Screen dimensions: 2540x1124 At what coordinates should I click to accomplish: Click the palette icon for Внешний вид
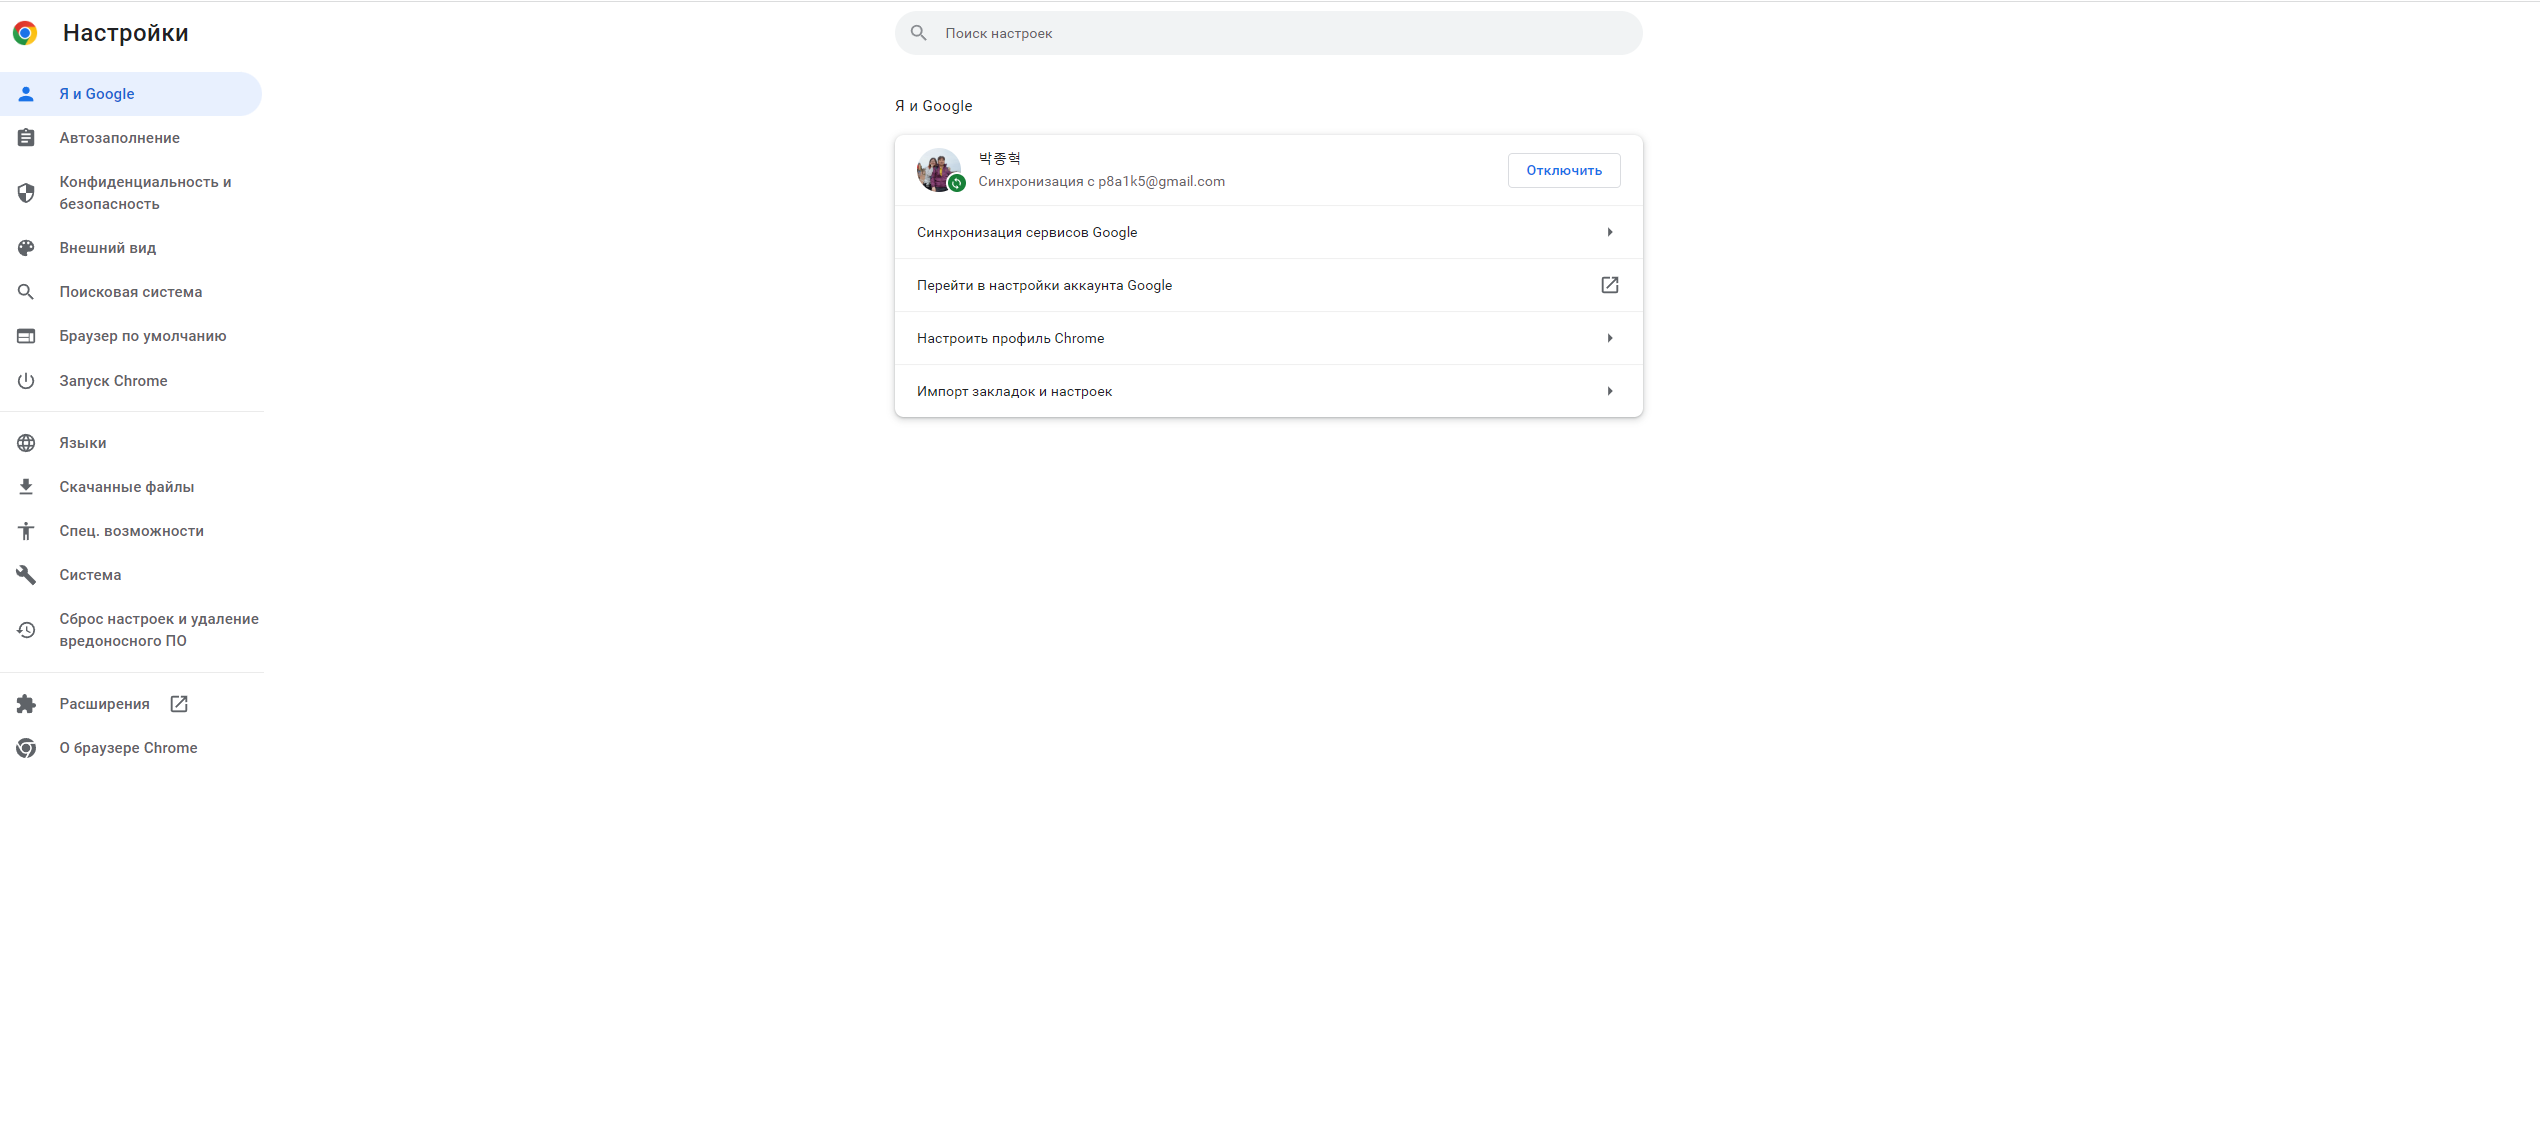26,248
